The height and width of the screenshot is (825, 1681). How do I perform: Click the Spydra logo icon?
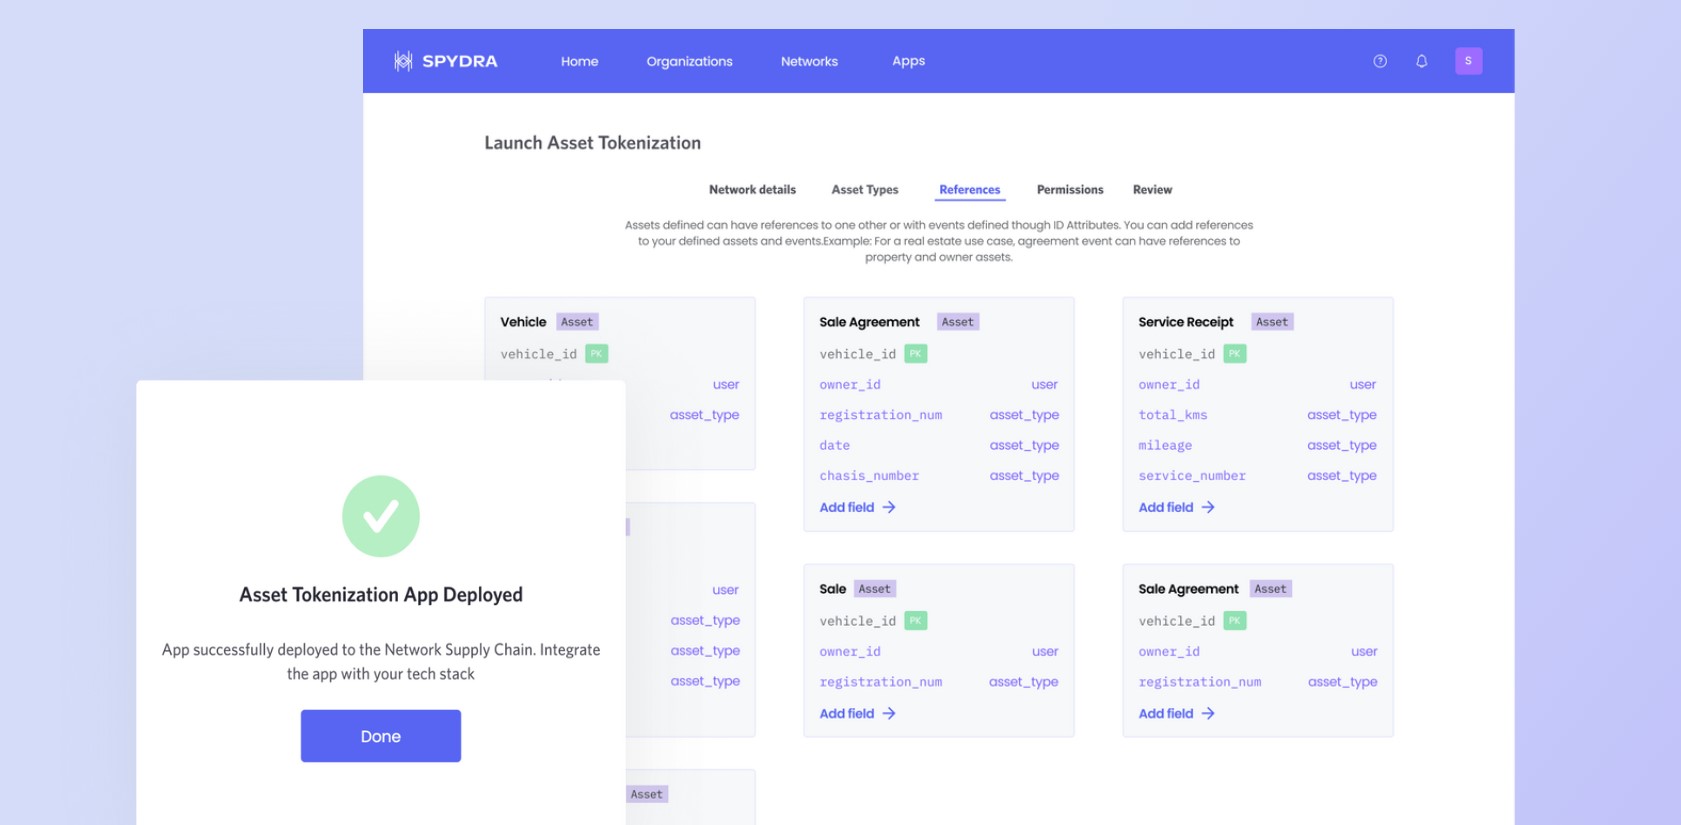[x=403, y=61]
